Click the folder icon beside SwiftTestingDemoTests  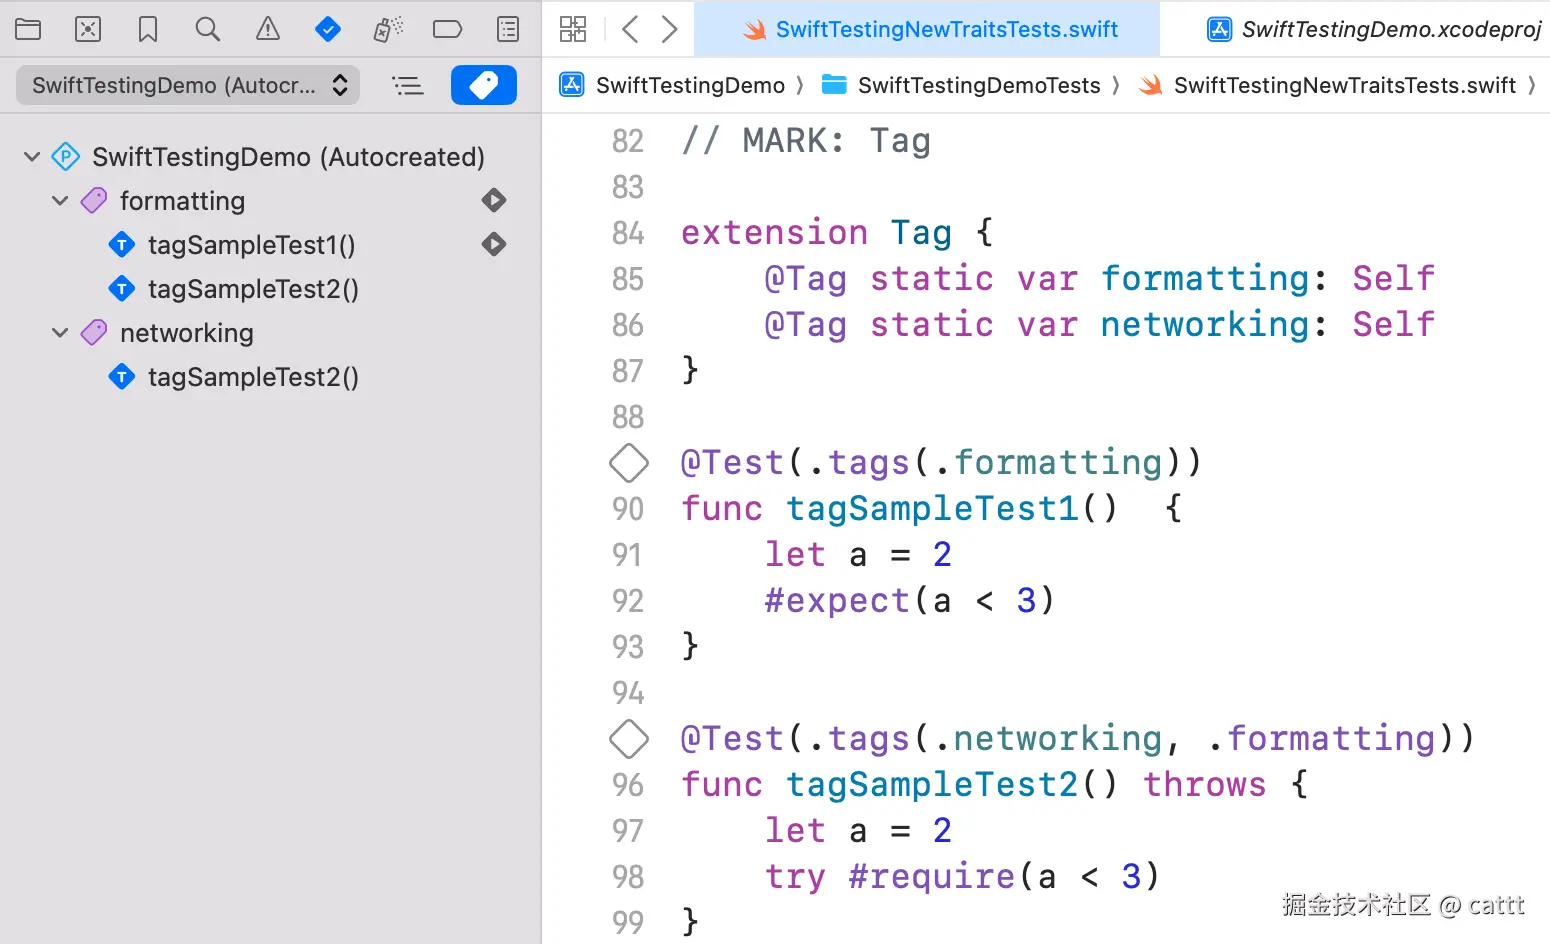tap(834, 85)
